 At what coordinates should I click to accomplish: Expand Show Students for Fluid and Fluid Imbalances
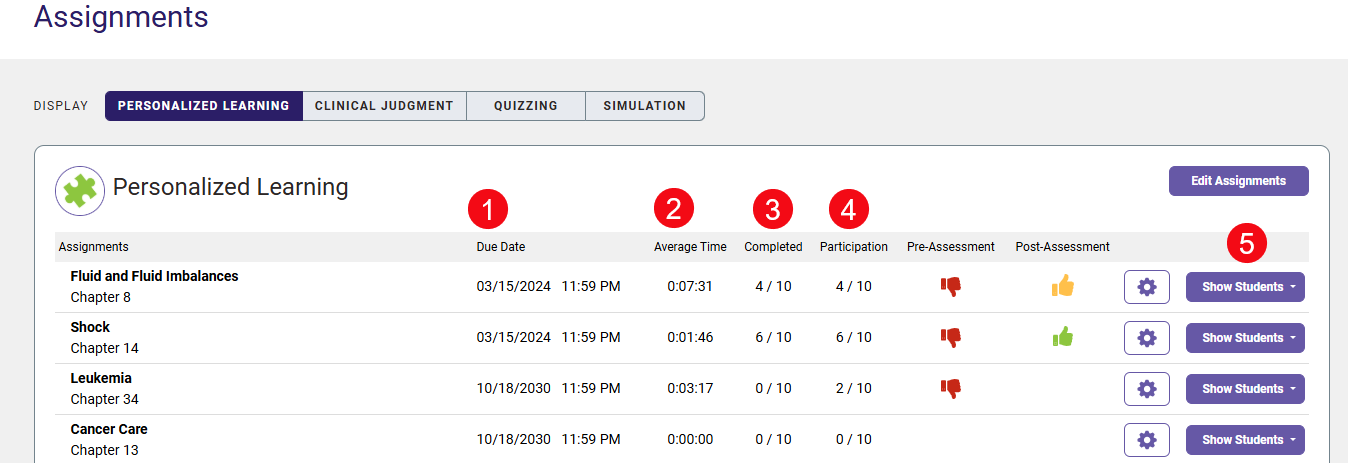tap(1245, 287)
